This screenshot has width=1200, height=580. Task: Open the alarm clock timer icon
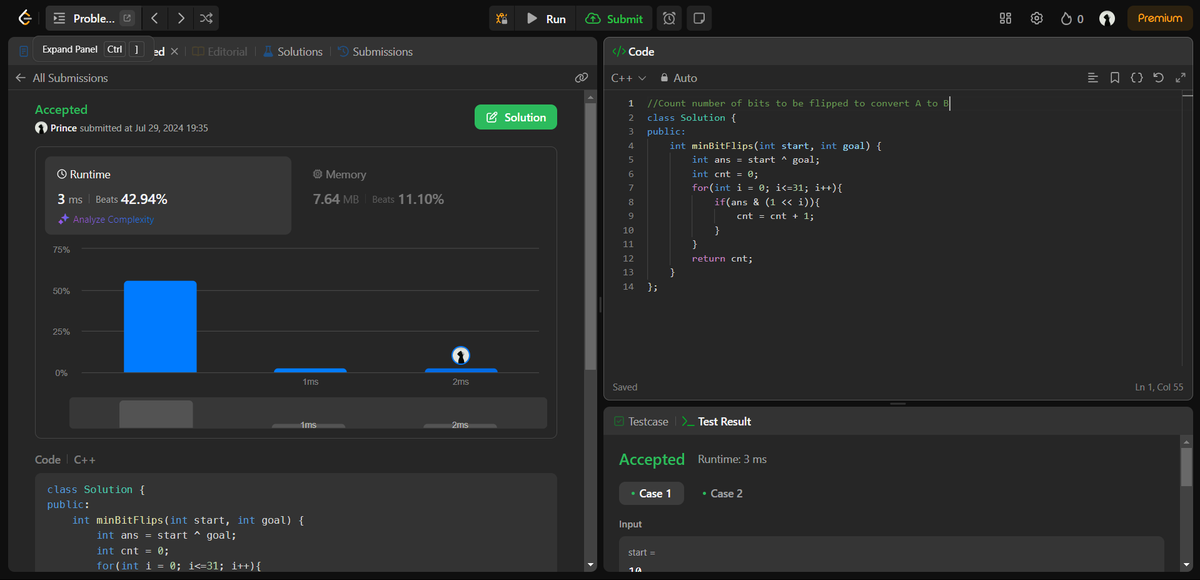[669, 18]
